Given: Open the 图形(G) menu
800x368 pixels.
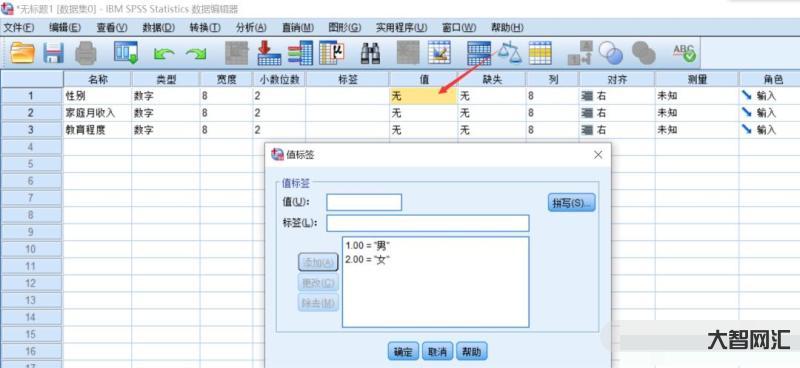Looking at the screenshot, I should coord(344,28).
